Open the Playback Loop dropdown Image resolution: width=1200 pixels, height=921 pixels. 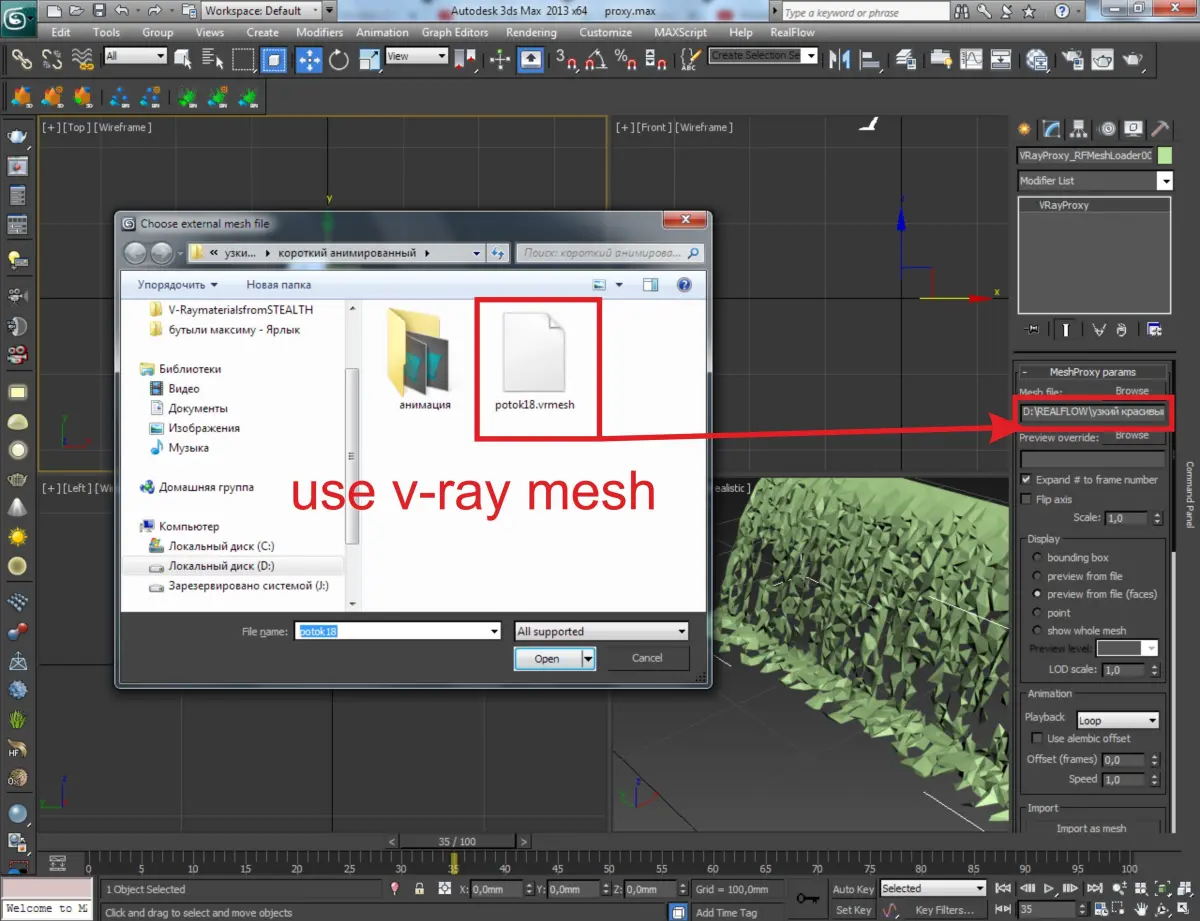pyautogui.click(x=1118, y=720)
